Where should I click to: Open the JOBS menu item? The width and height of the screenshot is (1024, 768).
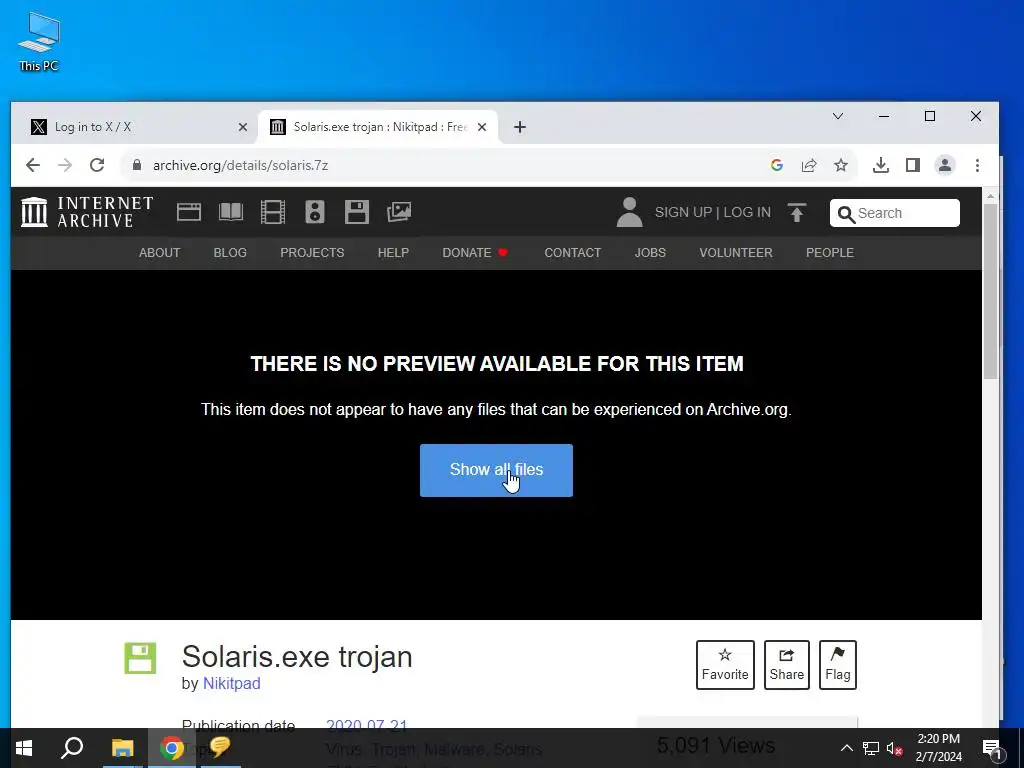[x=650, y=253]
